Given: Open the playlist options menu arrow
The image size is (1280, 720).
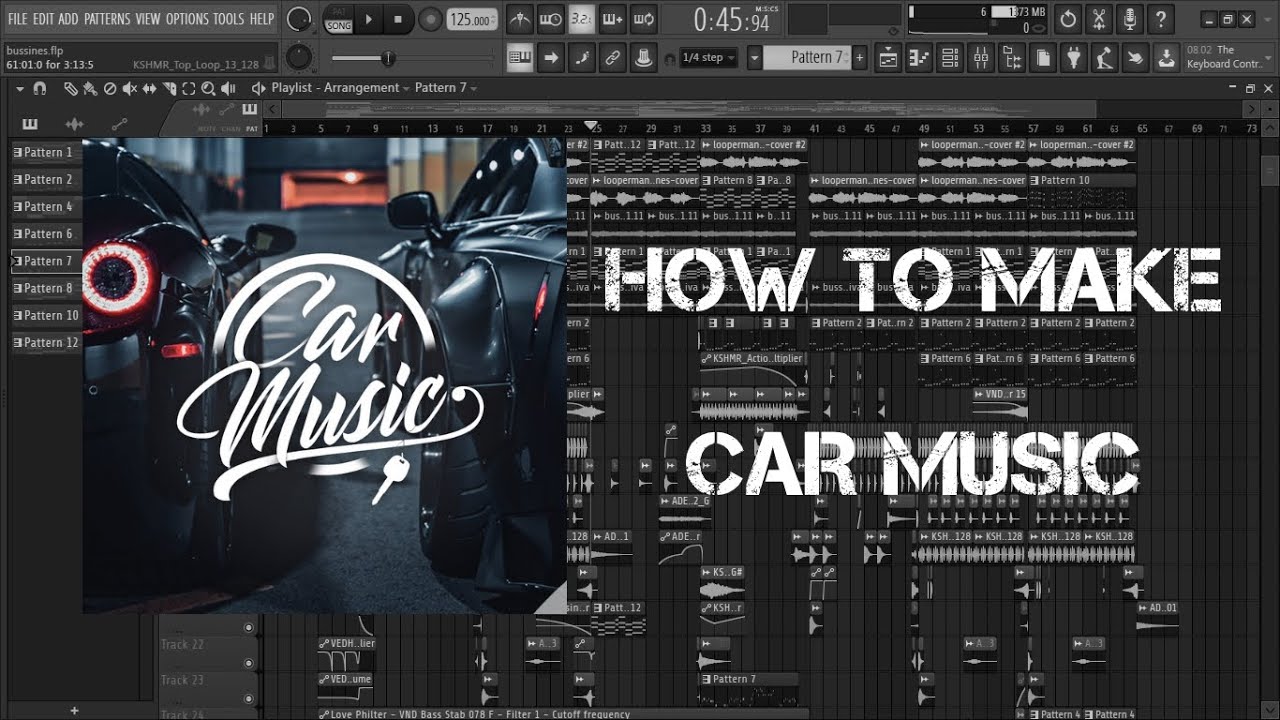Looking at the screenshot, I should coord(20,88).
